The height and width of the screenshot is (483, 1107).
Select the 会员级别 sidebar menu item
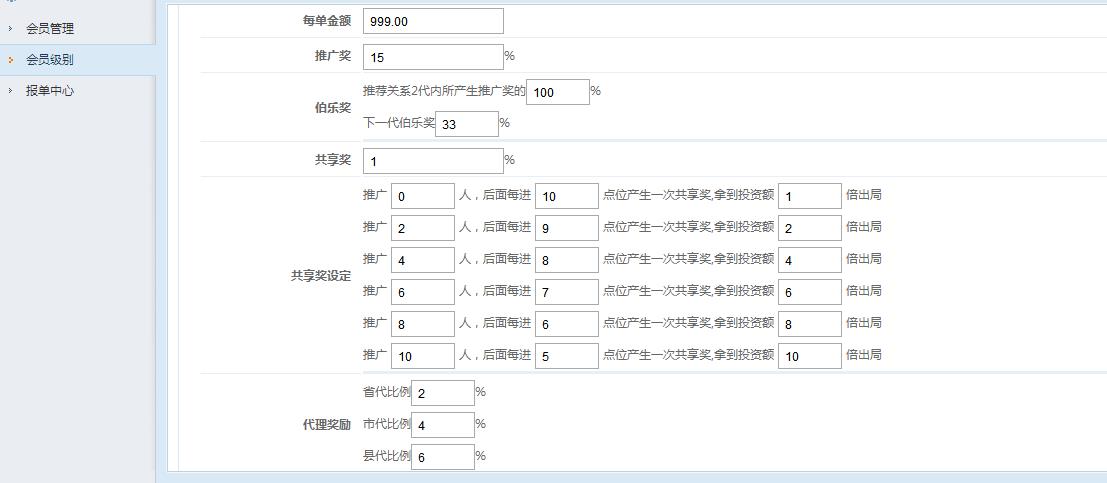tap(50, 60)
